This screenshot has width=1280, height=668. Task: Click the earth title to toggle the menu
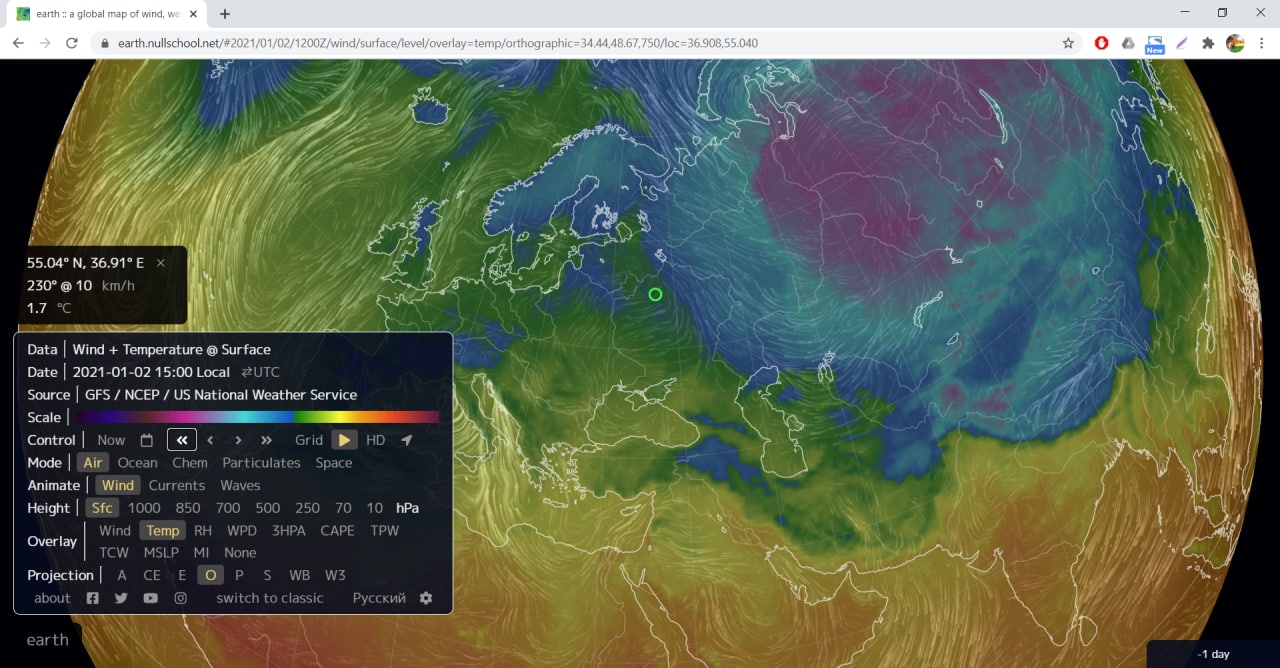click(47, 640)
